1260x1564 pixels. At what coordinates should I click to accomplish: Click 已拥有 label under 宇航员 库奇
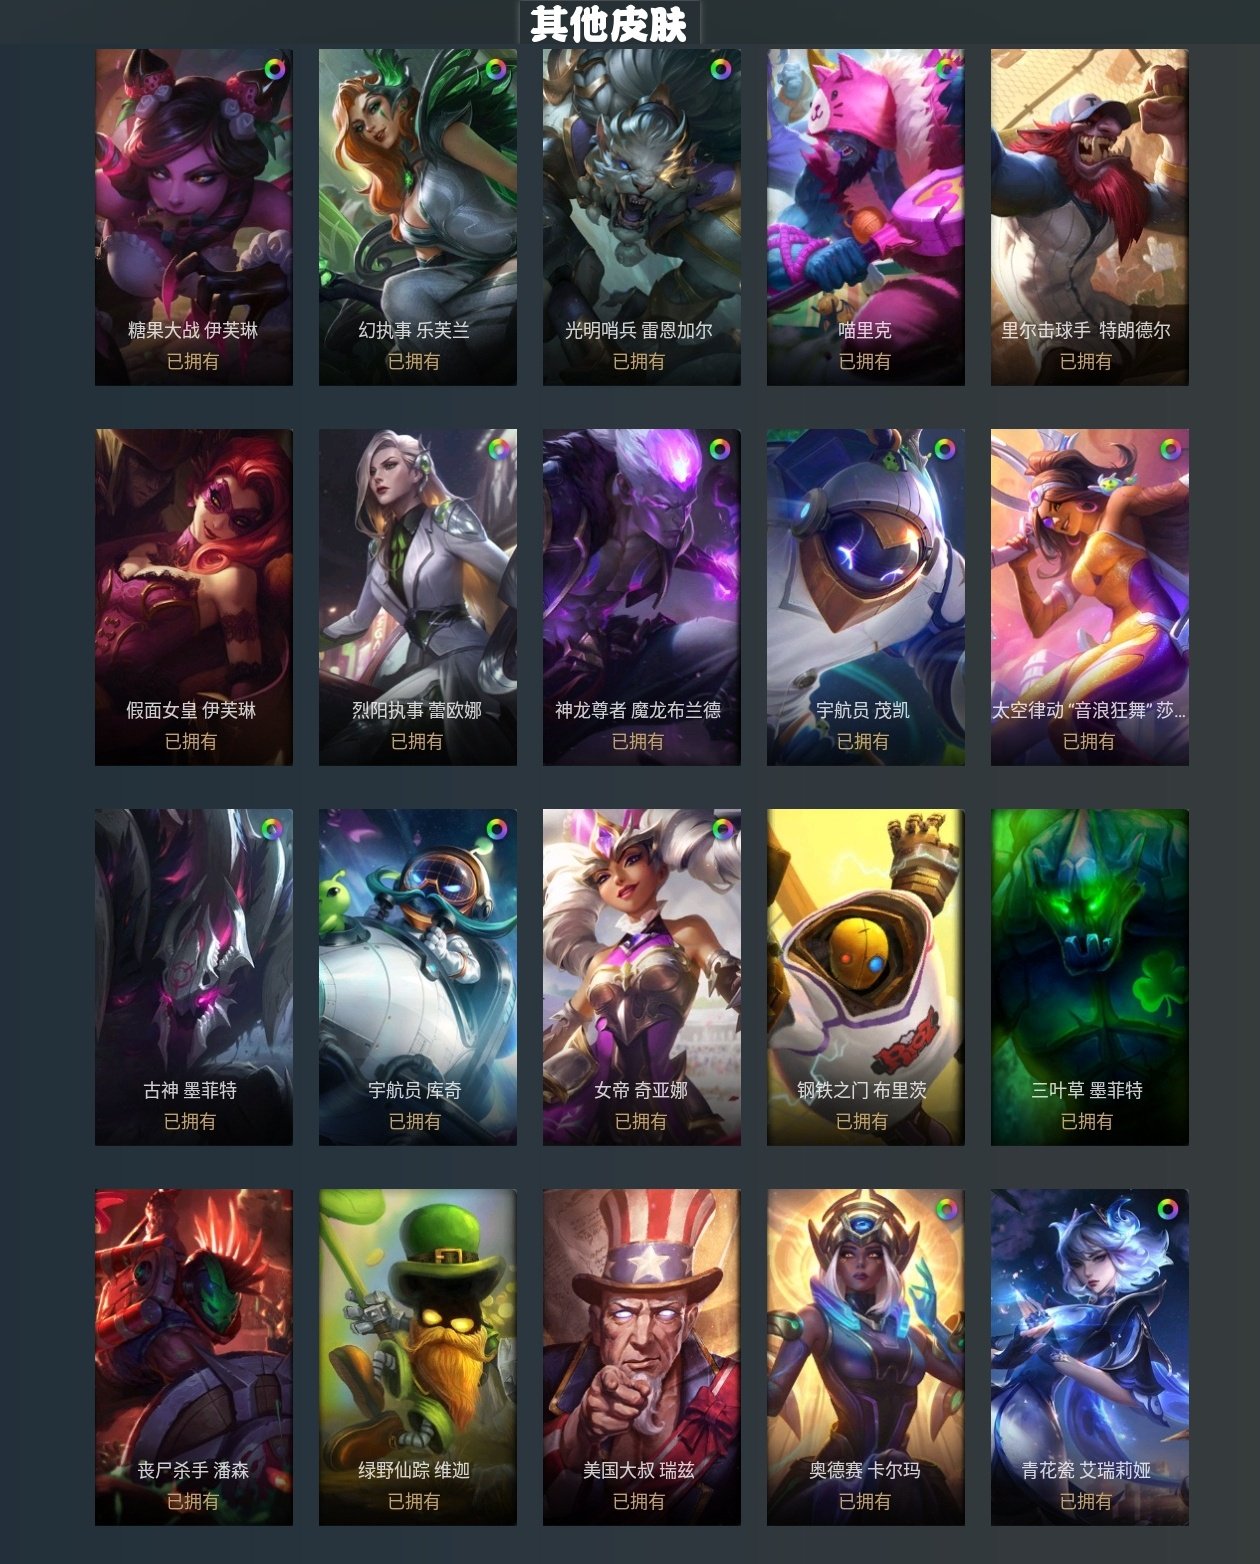(x=414, y=1121)
